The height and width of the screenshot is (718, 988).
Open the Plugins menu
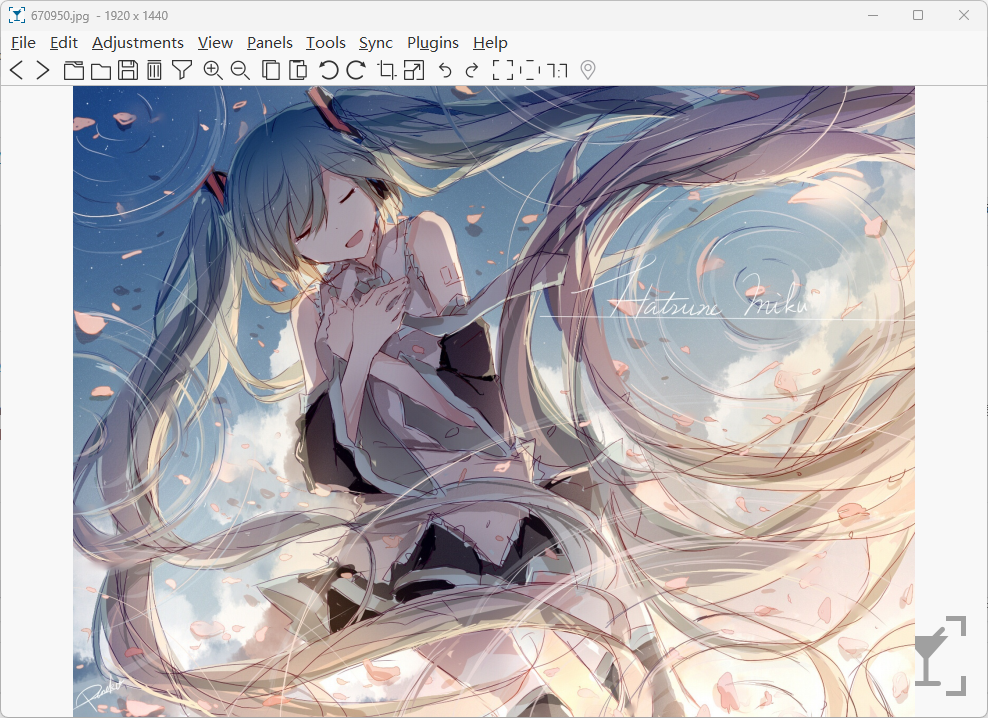(432, 43)
